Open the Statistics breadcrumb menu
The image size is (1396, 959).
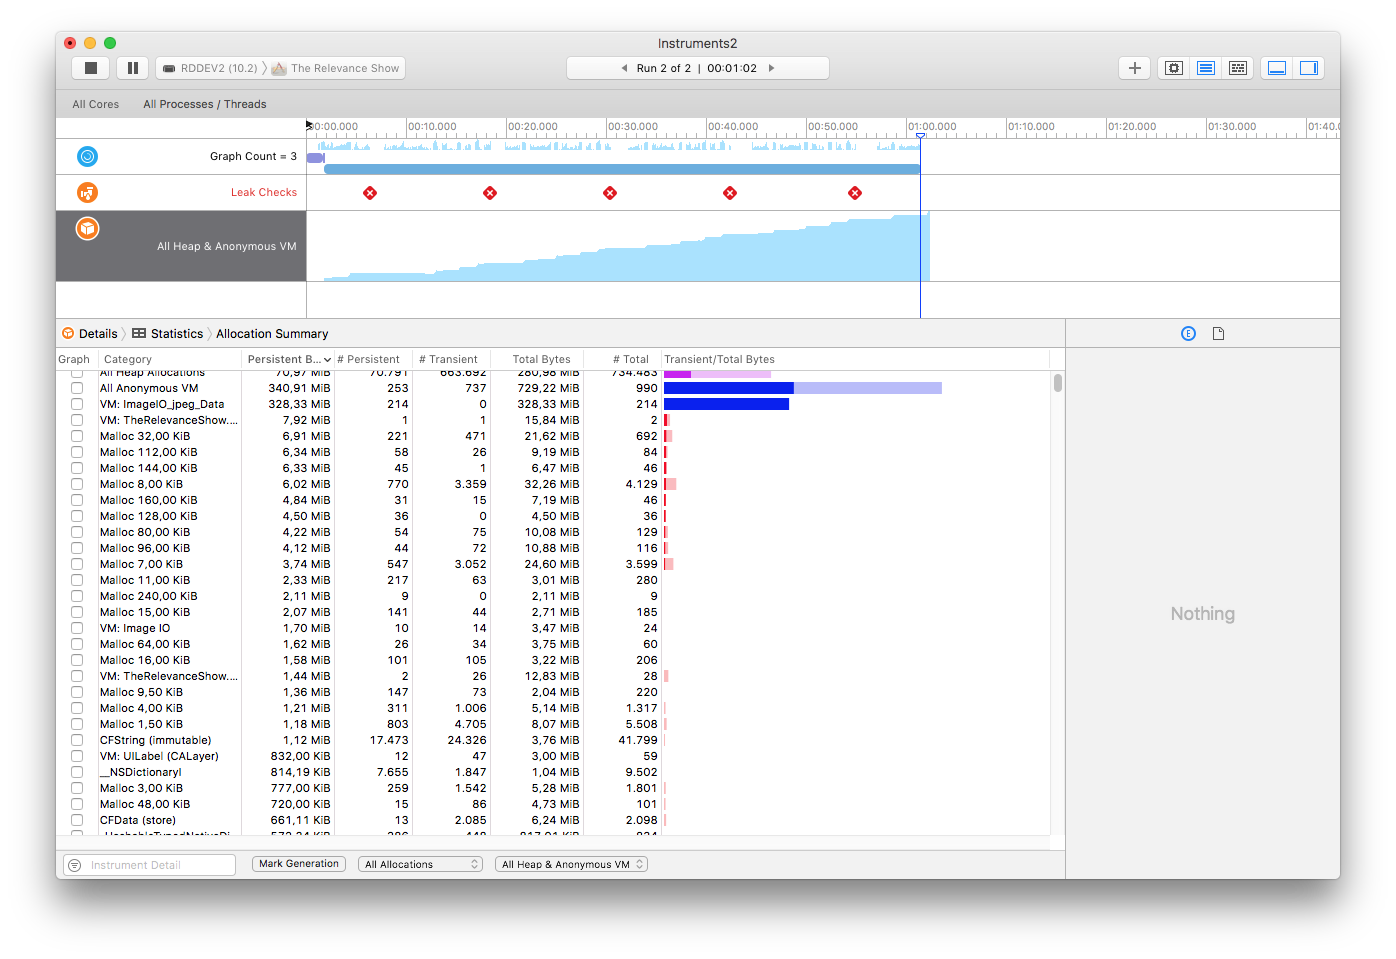click(x=168, y=334)
